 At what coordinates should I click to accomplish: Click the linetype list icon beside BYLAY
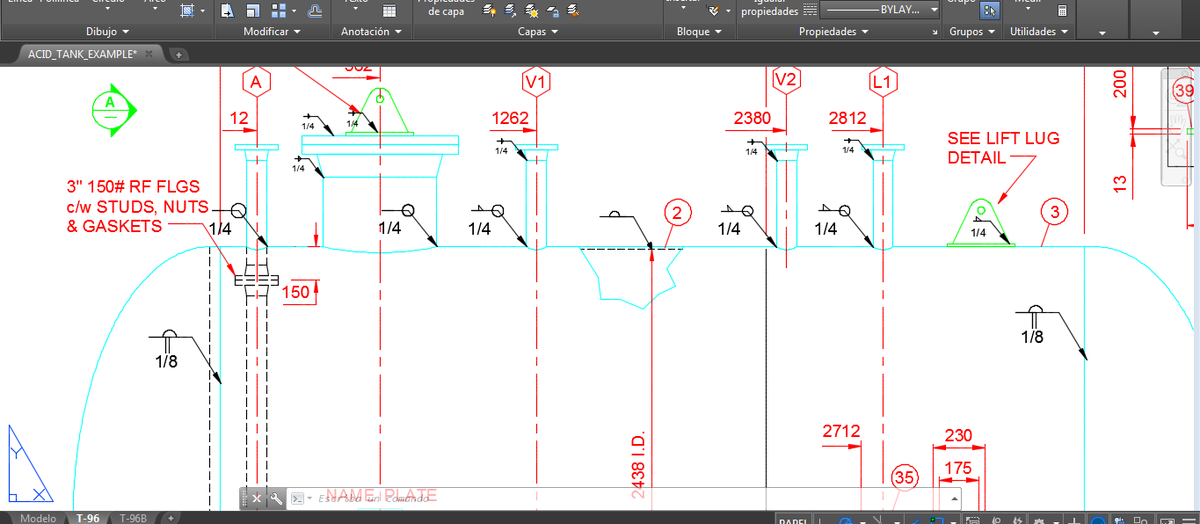coord(809,10)
